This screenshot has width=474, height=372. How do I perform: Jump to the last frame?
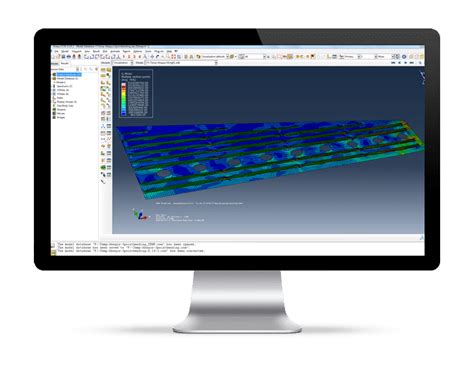click(x=412, y=63)
